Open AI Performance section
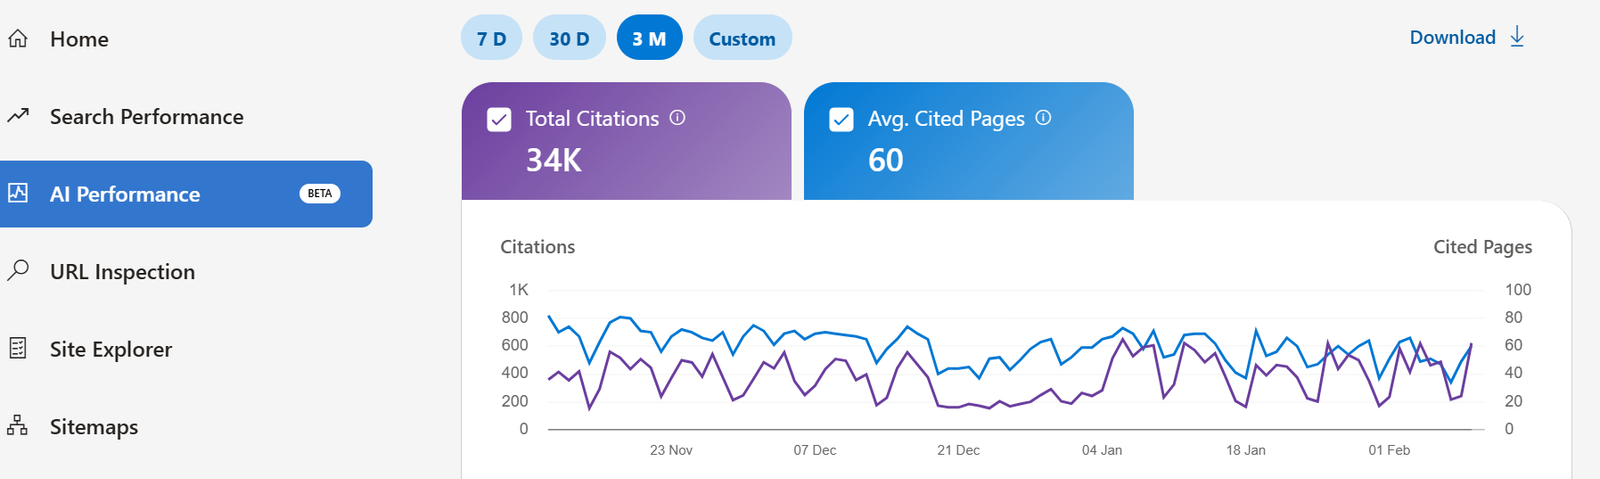 click(186, 194)
